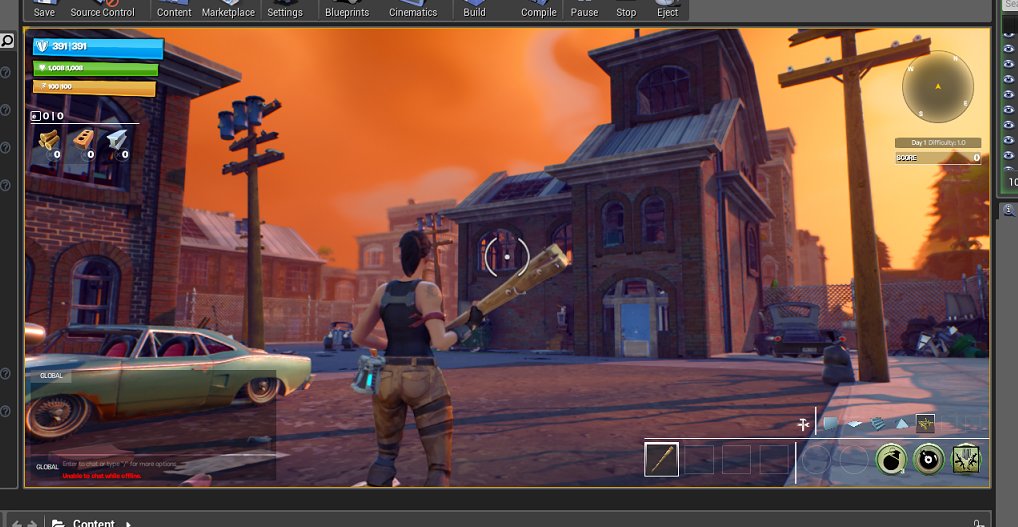Eject from the player controller
The width and height of the screenshot is (1018, 527).
(668, 9)
